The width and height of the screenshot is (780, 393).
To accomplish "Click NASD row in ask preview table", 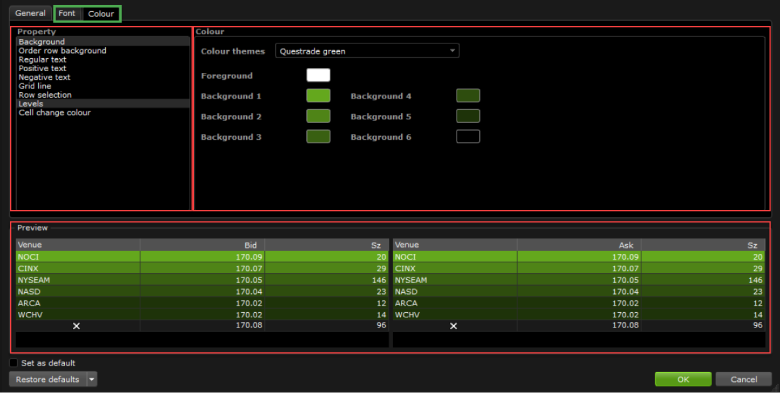I will [579, 292].
